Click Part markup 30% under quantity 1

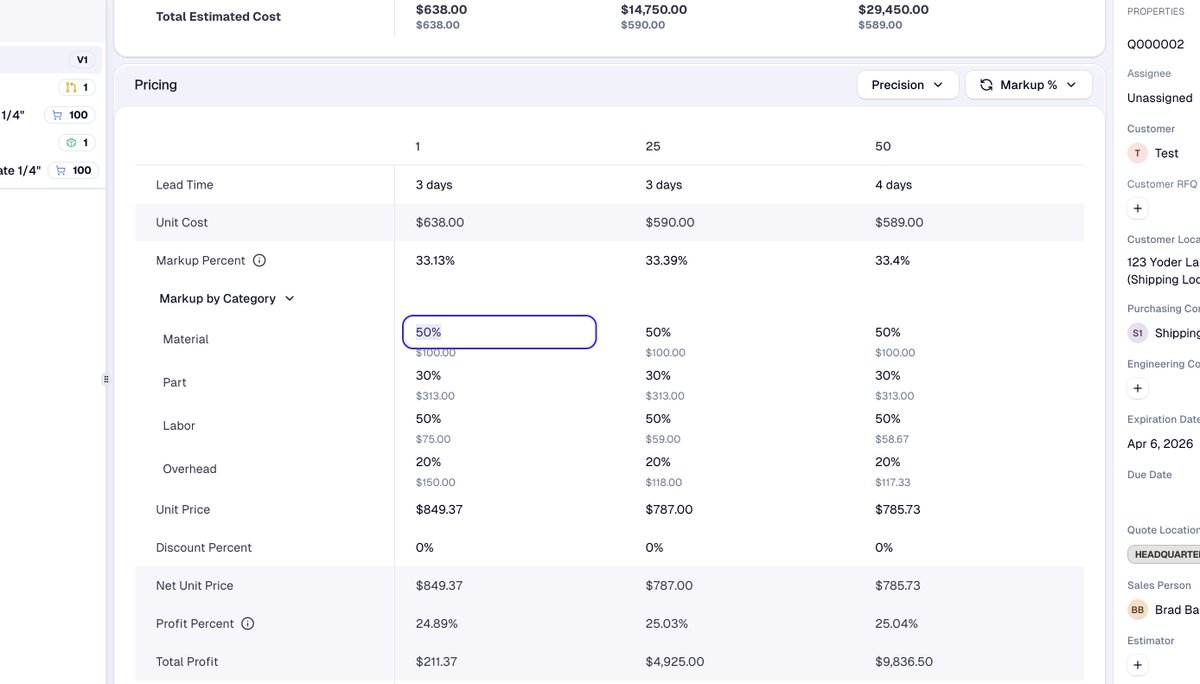pos(428,376)
